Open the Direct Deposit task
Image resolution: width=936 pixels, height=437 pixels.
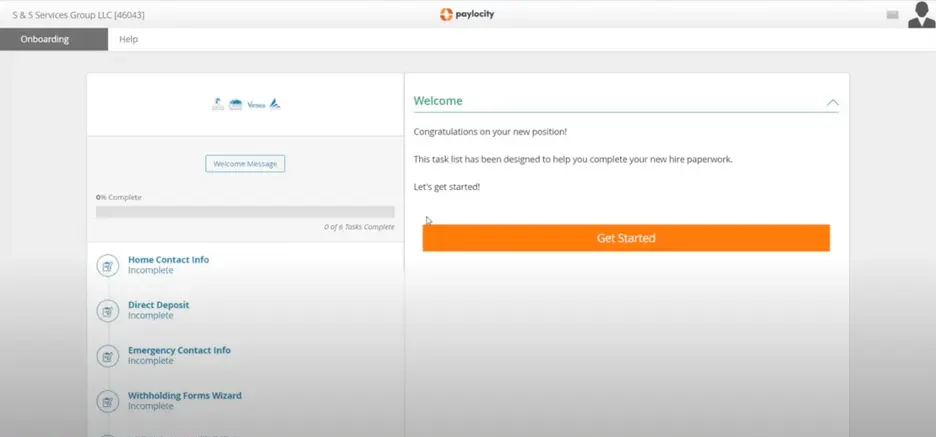click(158, 305)
